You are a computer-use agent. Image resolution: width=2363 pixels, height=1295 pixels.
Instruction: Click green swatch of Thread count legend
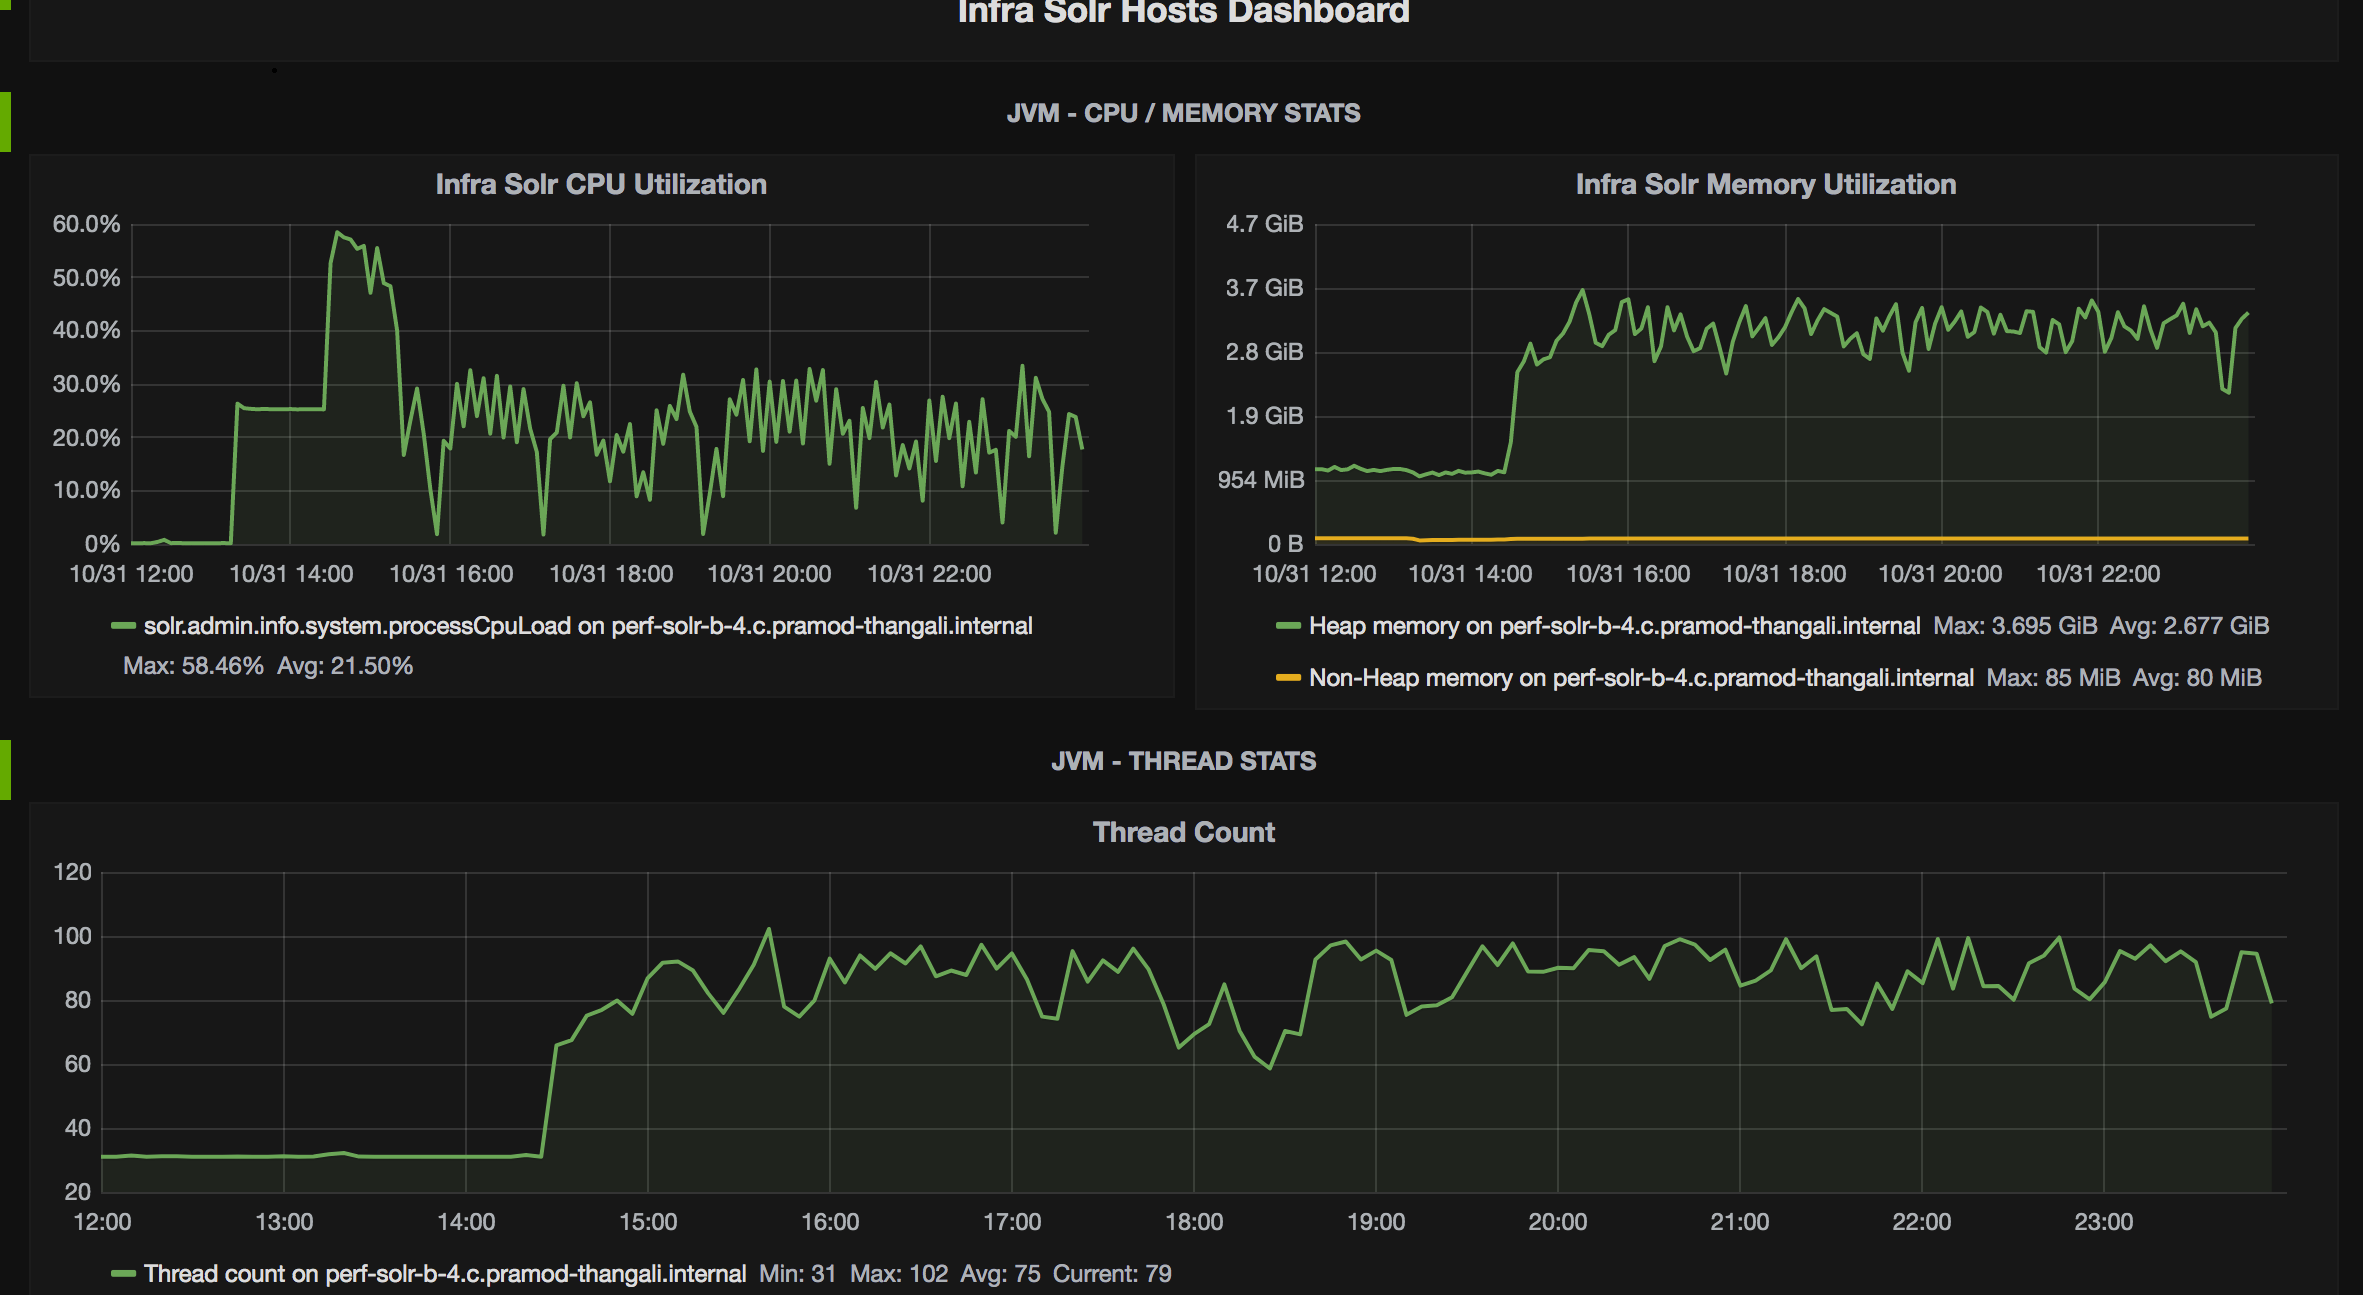123,1274
